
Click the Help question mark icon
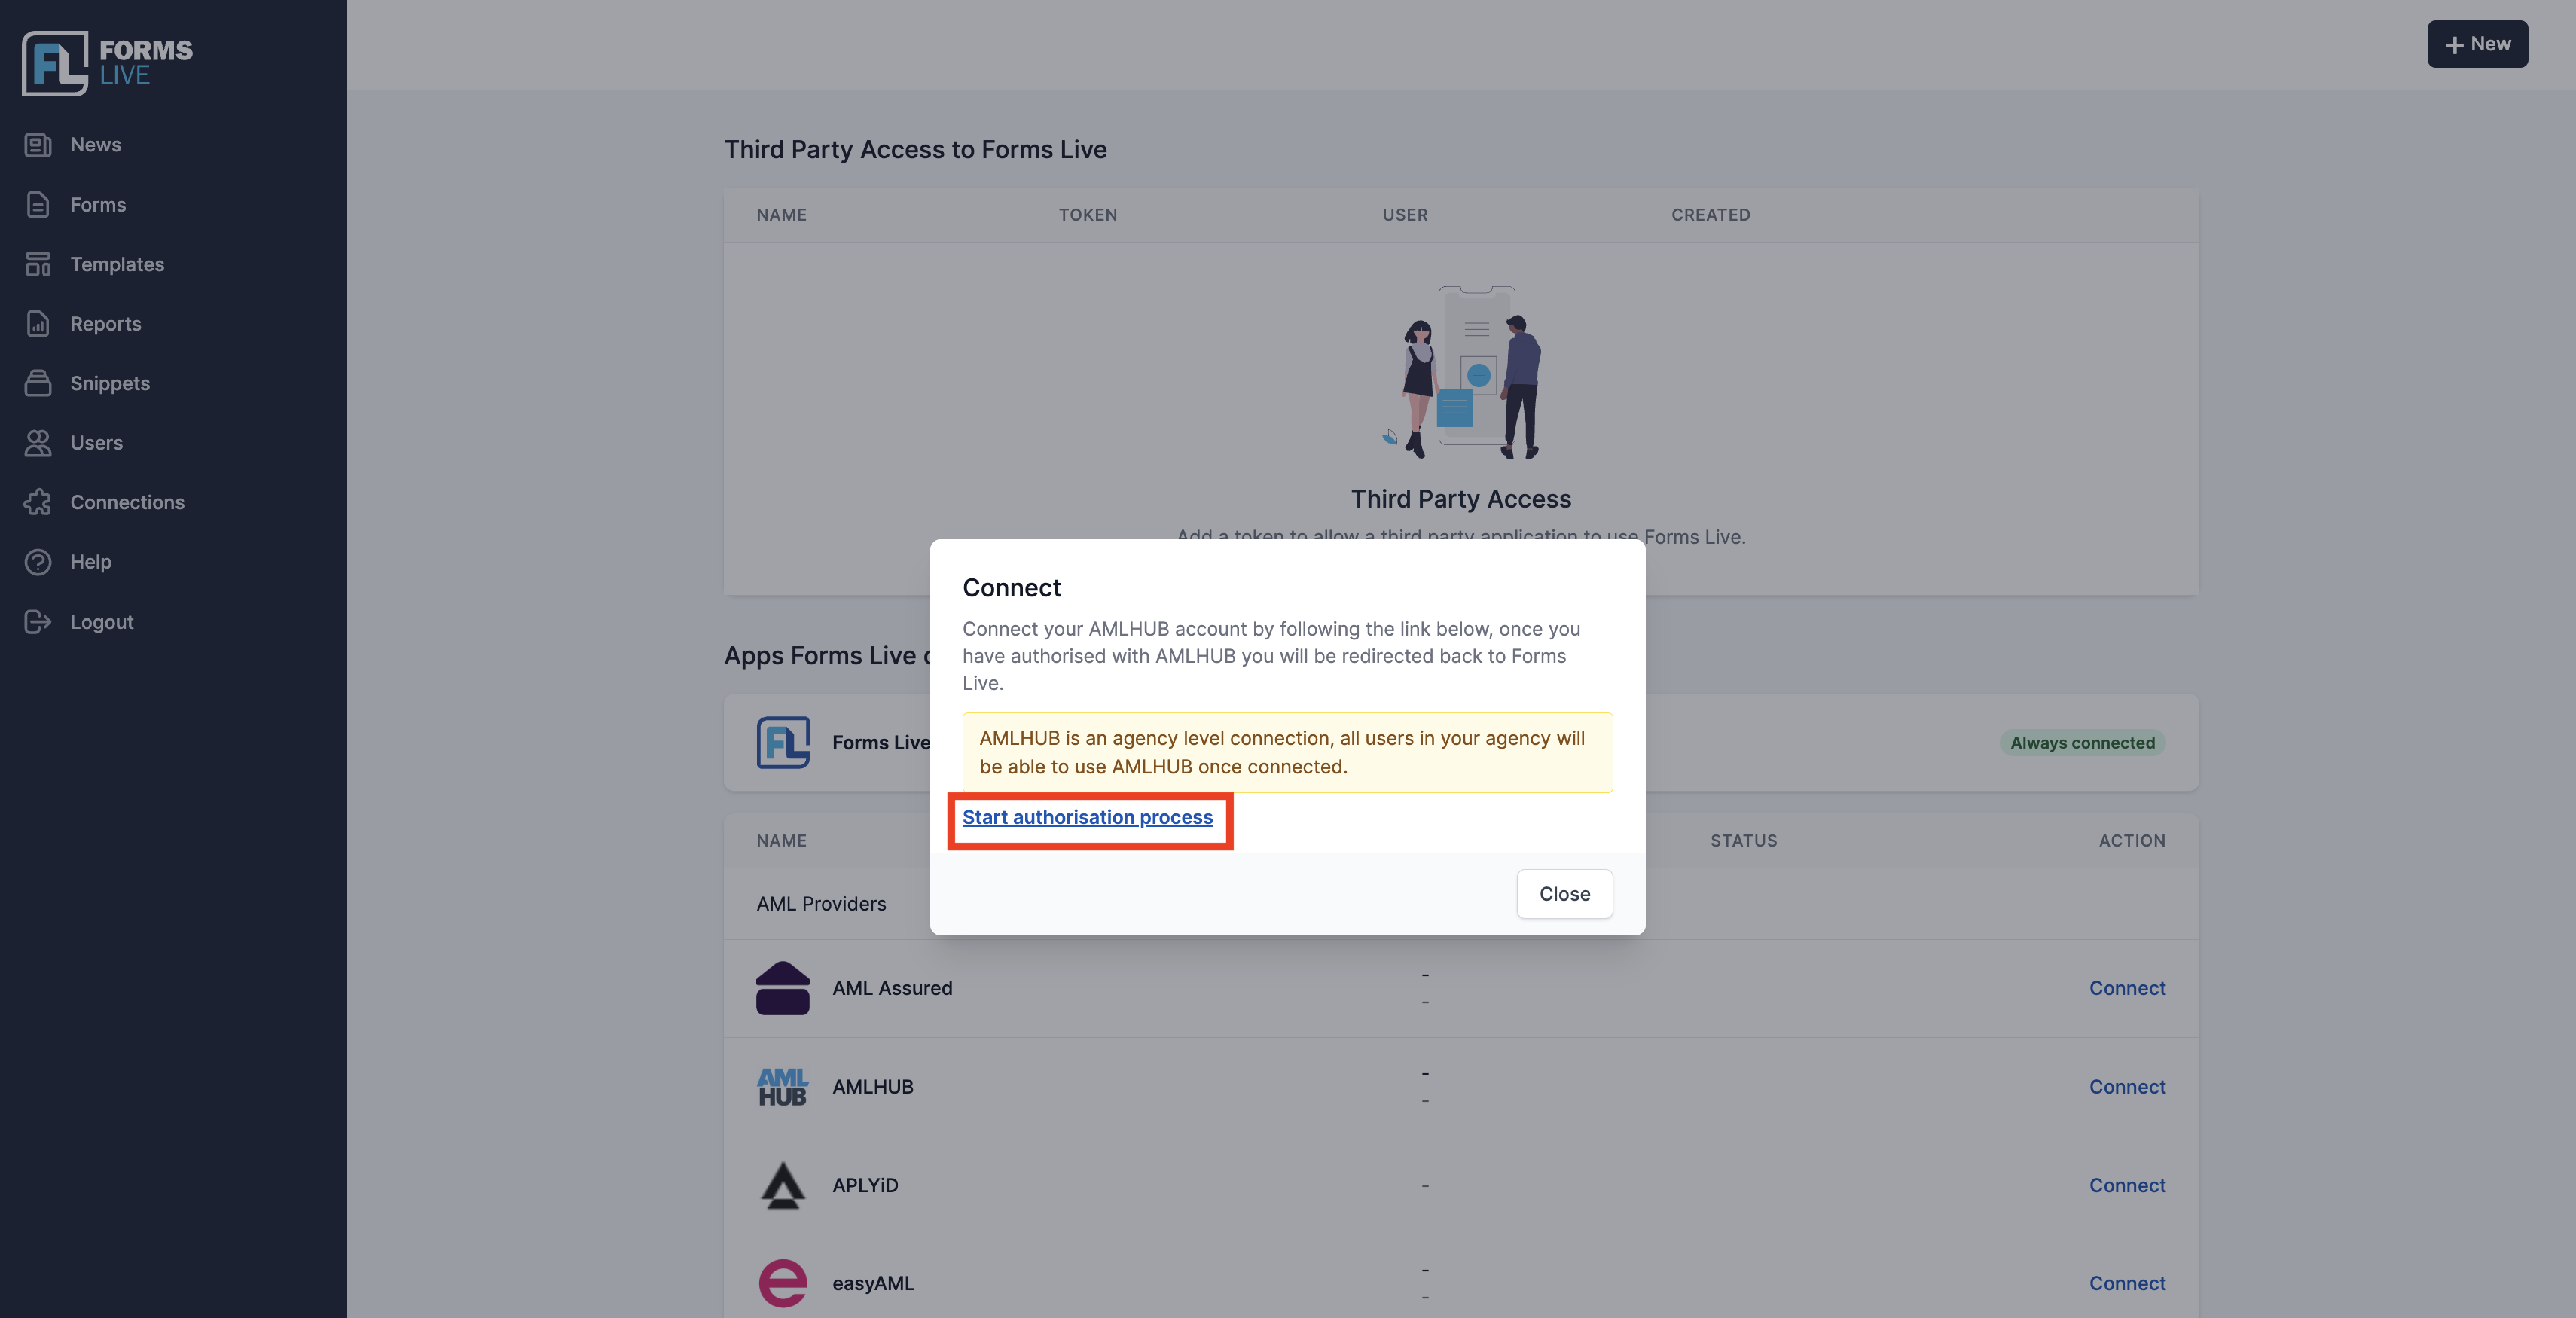click(38, 562)
